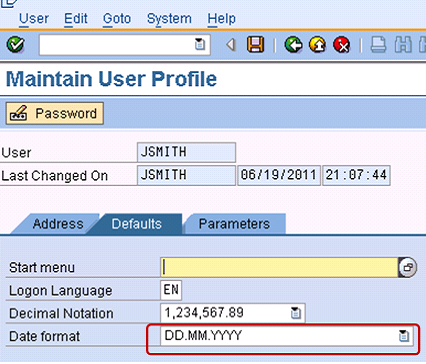Click the Print icon in toolbar
426x364 pixels.
(x=378, y=44)
